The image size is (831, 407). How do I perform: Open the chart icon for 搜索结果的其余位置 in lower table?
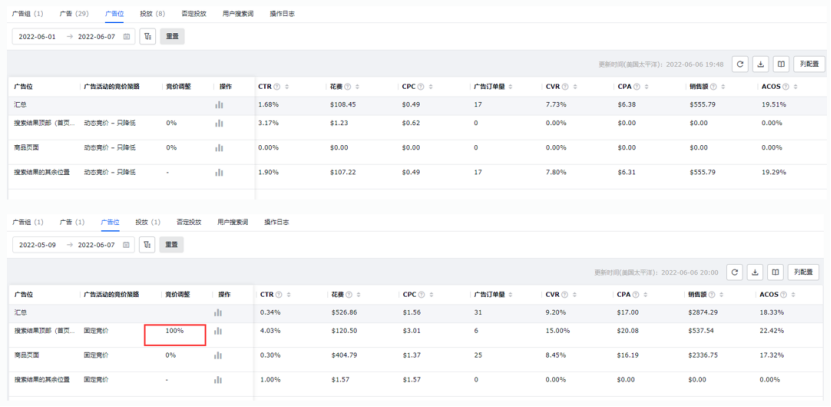[x=218, y=380]
